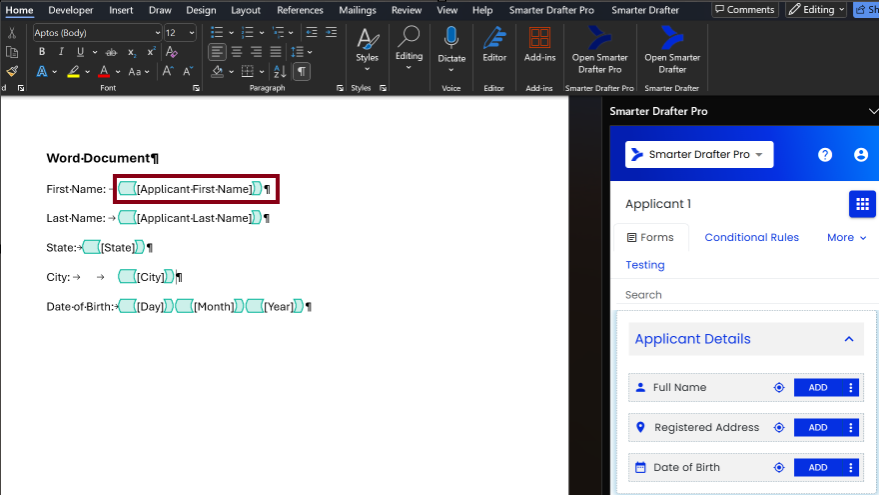Open the Review tab
Image resolution: width=879 pixels, height=495 pixels.
pyautogui.click(x=406, y=10)
